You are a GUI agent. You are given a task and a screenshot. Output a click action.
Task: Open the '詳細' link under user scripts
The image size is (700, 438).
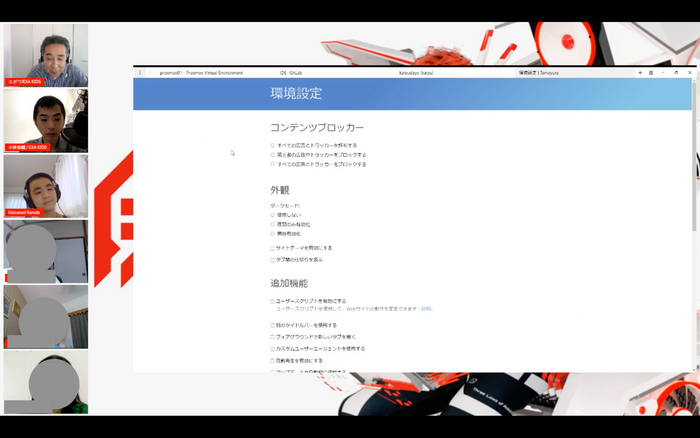426,309
